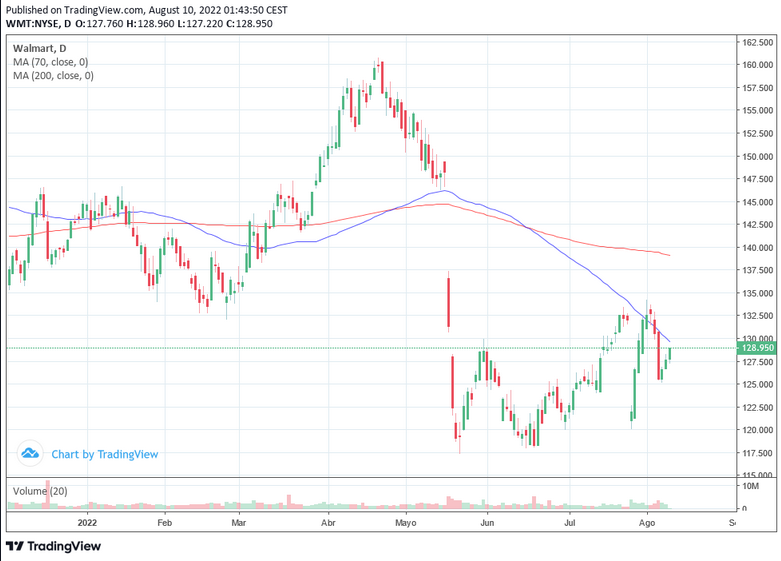Click the 162.500 price axis label
This screenshot has width=781, height=561.
758,42
